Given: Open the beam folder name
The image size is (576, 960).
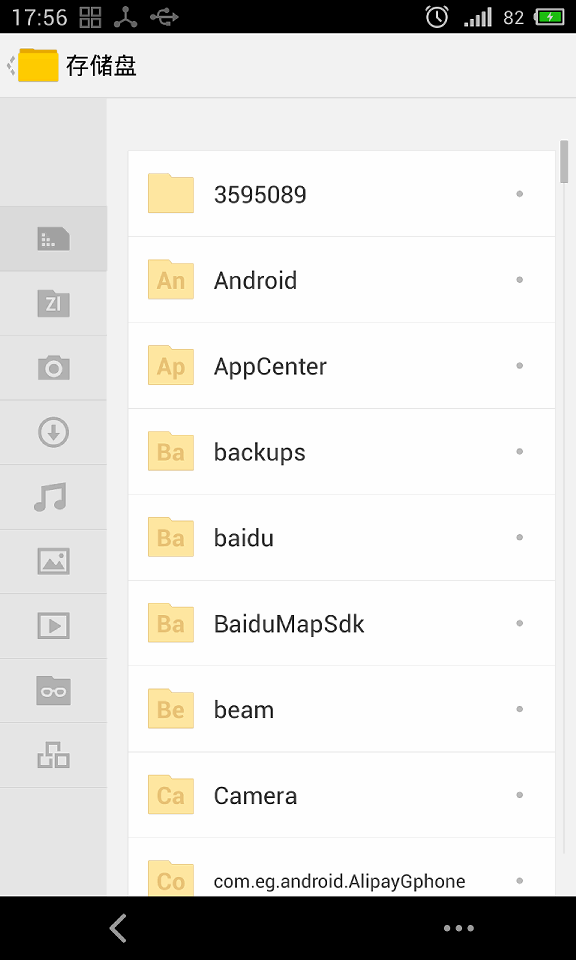Looking at the screenshot, I should pos(244,710).
